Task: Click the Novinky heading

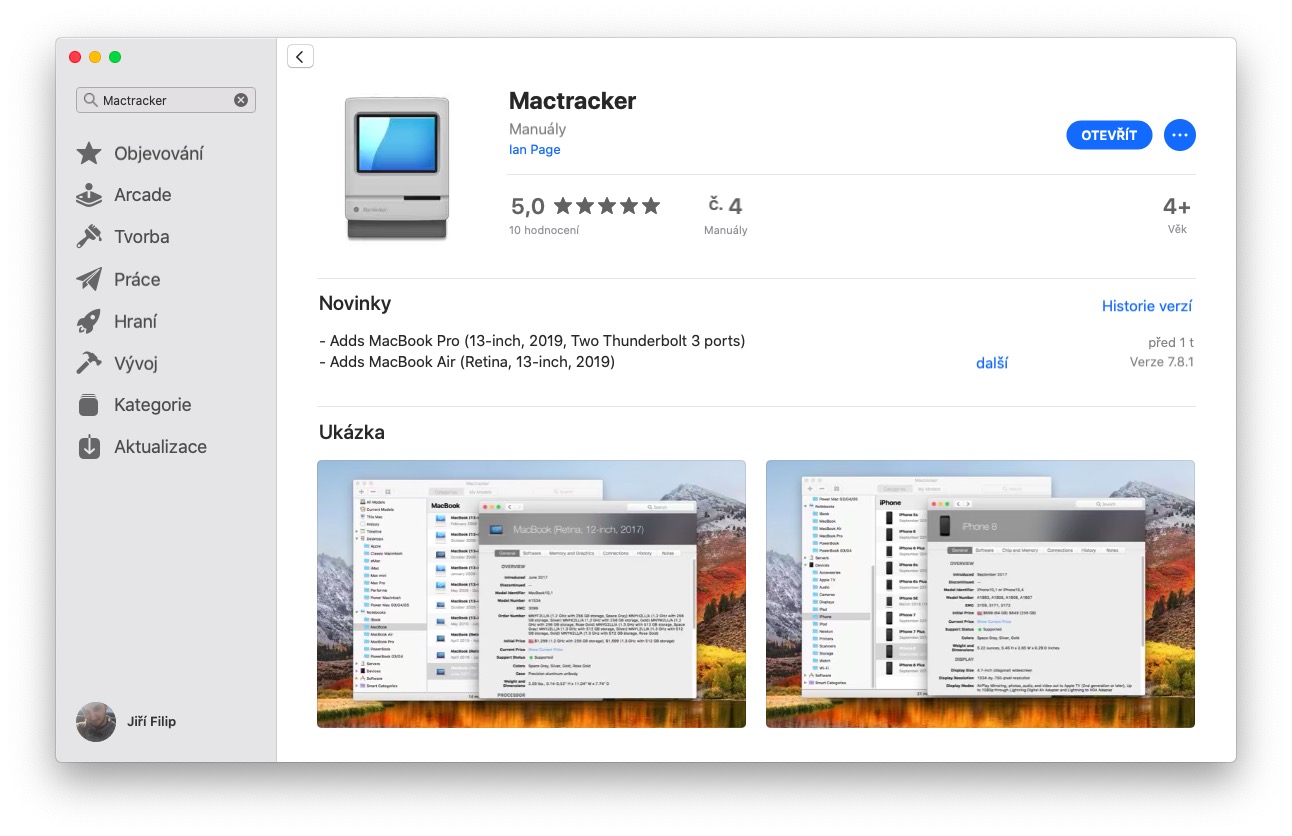Action: coord(355,303)
